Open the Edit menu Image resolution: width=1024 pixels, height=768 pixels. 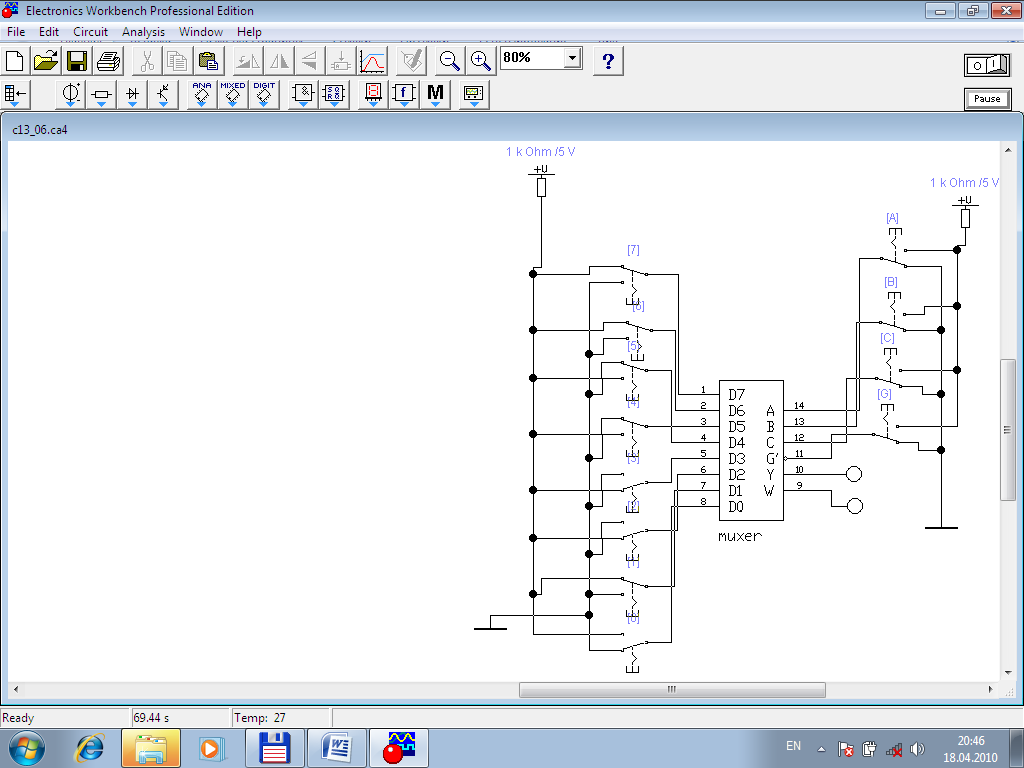[x=48, y=31]
